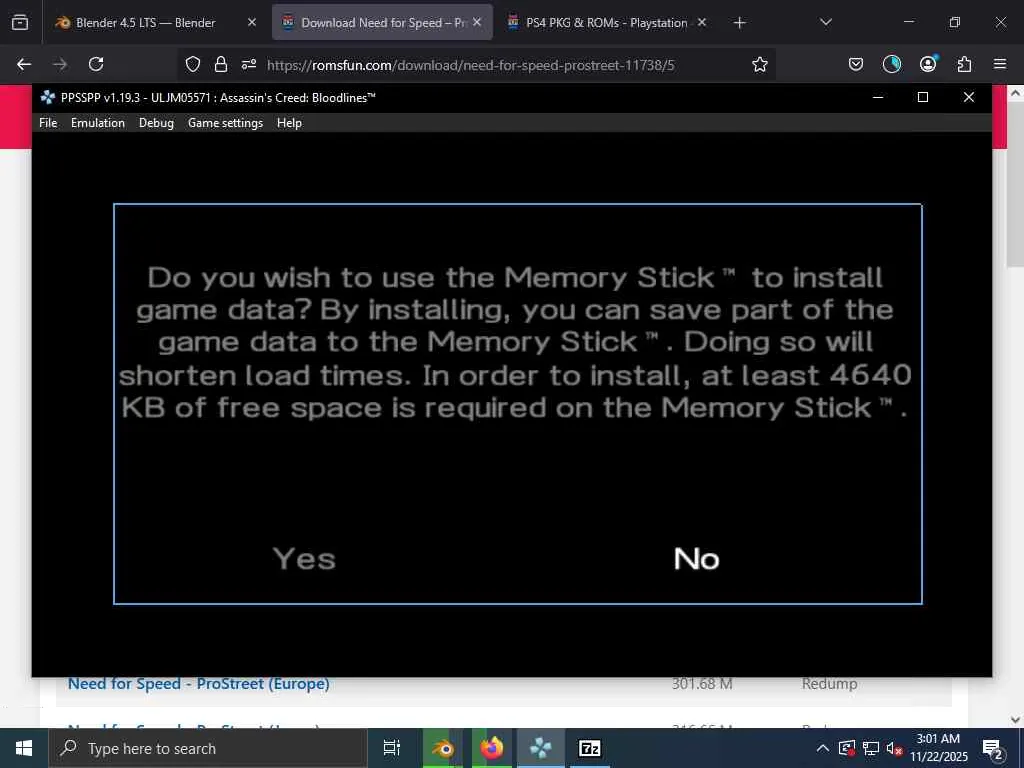This screenshot has height=768, width=1024.
Task: Choose No to skip game data install
Action: [x=696, y=559]
